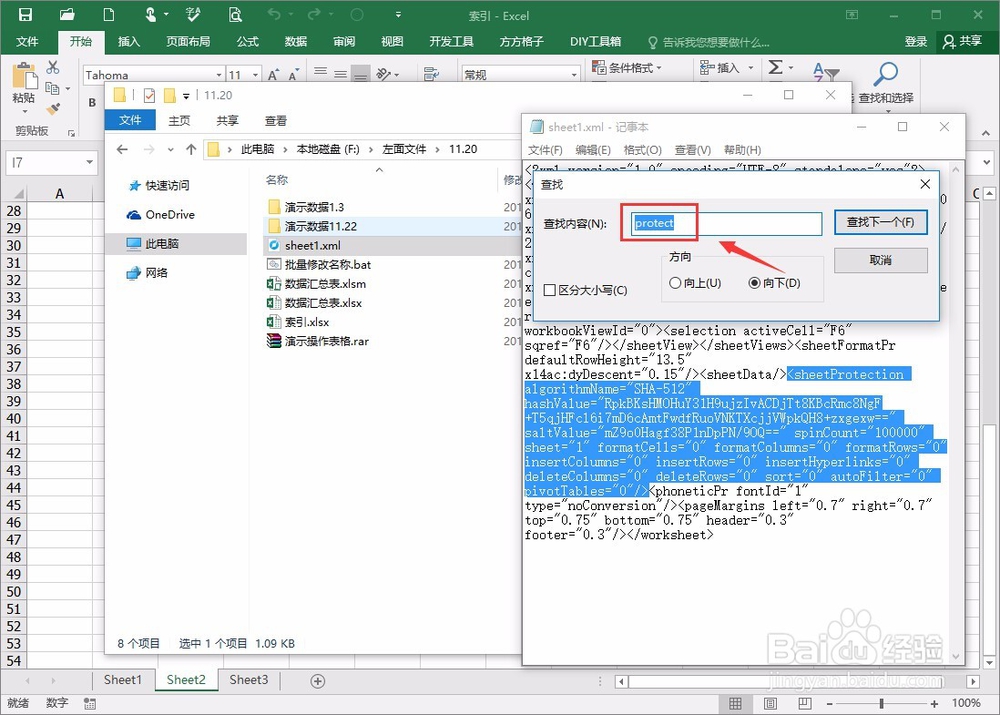Click the Properties checkmark icon in Explorer's title bar
This screenshot has width=1000, height=715.
pyautogui.click(x=149, y=96)
